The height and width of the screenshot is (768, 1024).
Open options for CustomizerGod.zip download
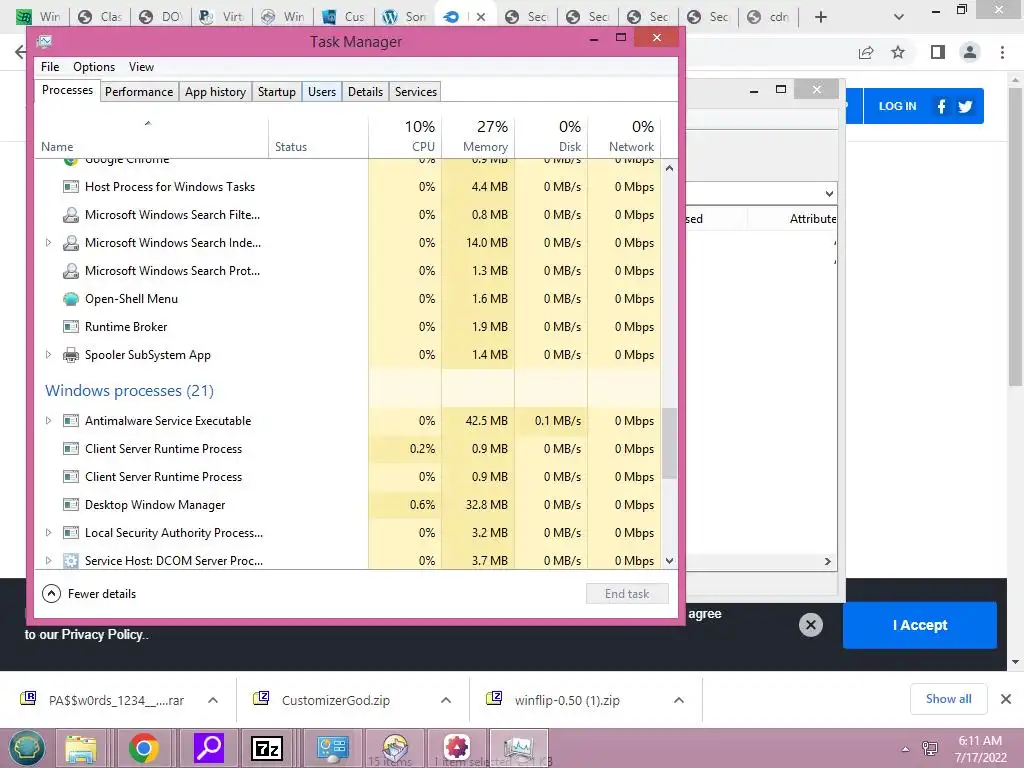(x=445, y=700)
